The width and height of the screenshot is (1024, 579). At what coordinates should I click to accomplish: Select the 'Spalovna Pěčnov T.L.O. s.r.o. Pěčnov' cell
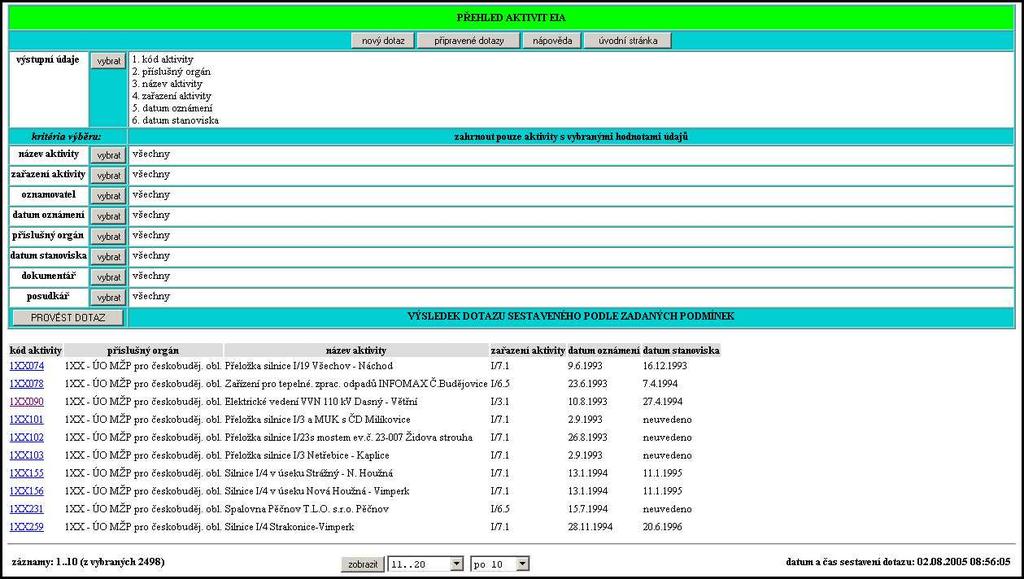coord(307,509)
